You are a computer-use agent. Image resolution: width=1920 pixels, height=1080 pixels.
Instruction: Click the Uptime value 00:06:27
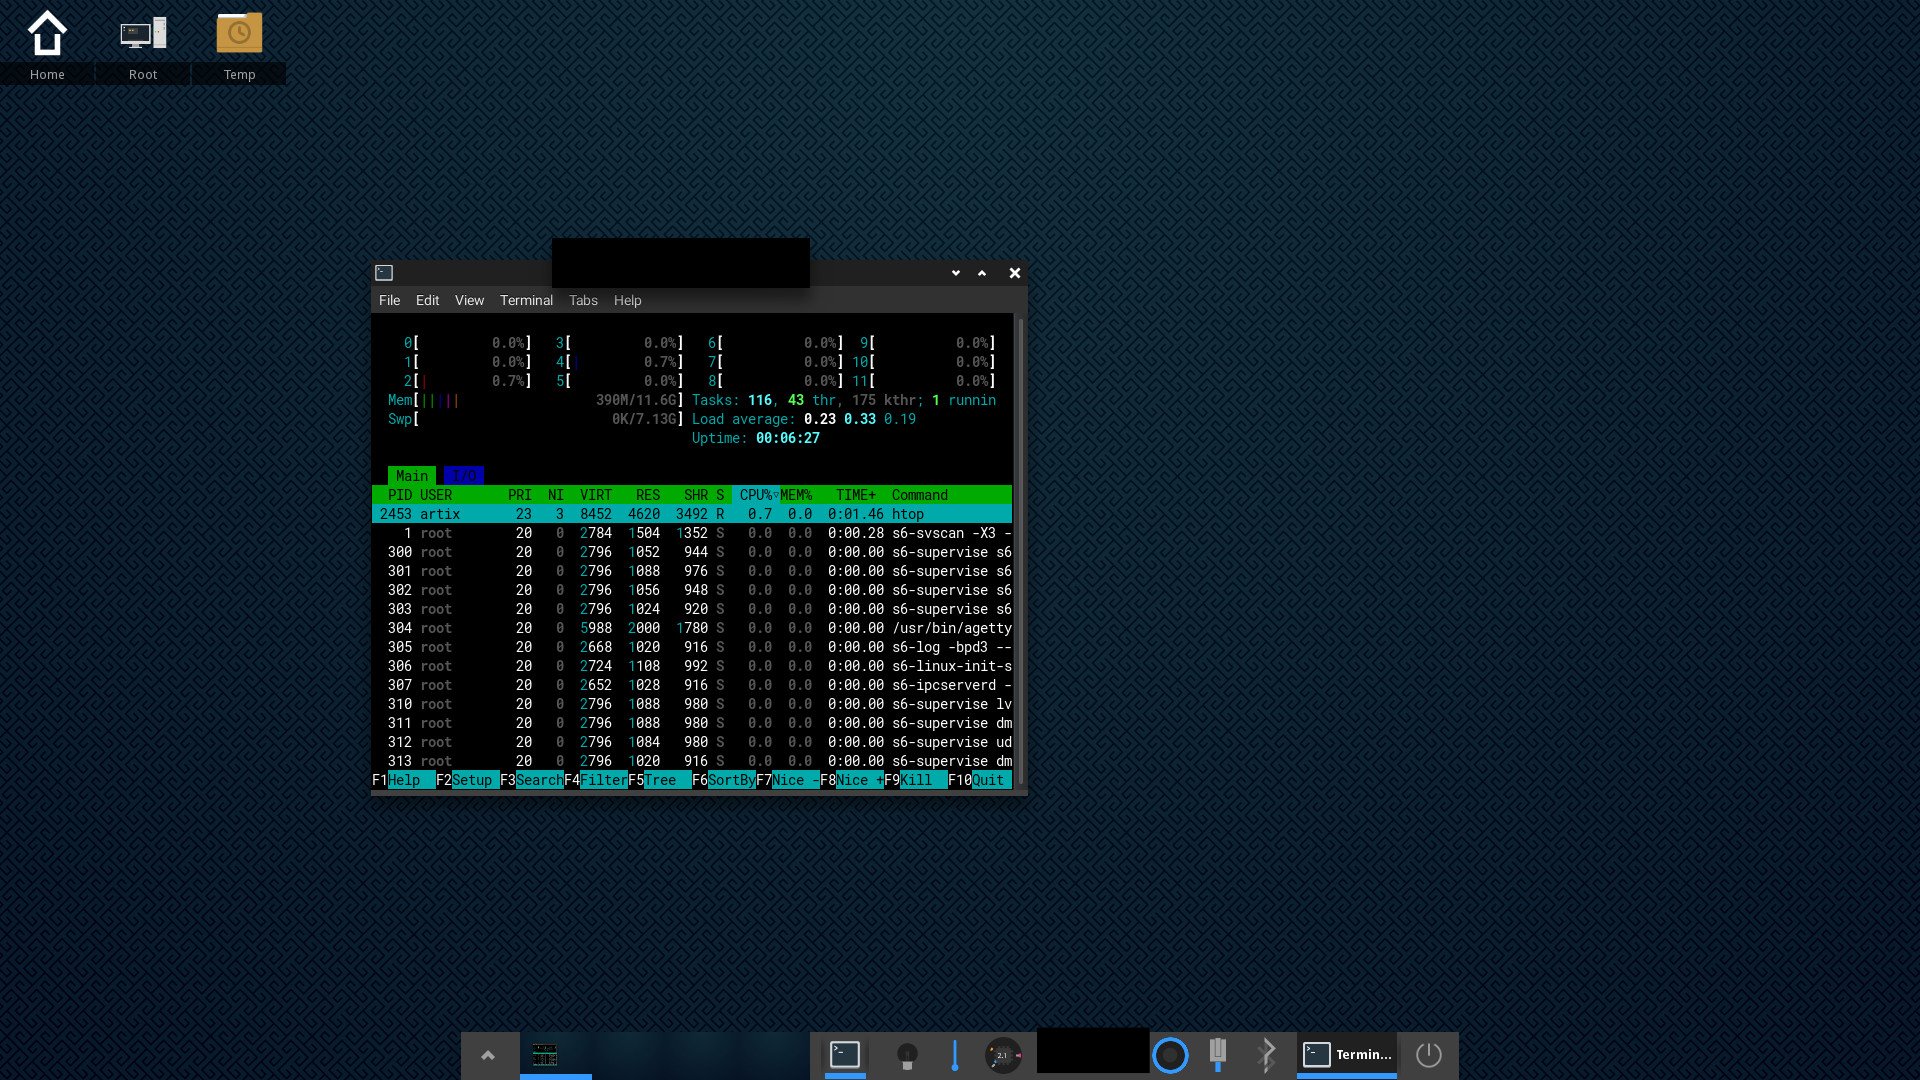coord(788,438)
